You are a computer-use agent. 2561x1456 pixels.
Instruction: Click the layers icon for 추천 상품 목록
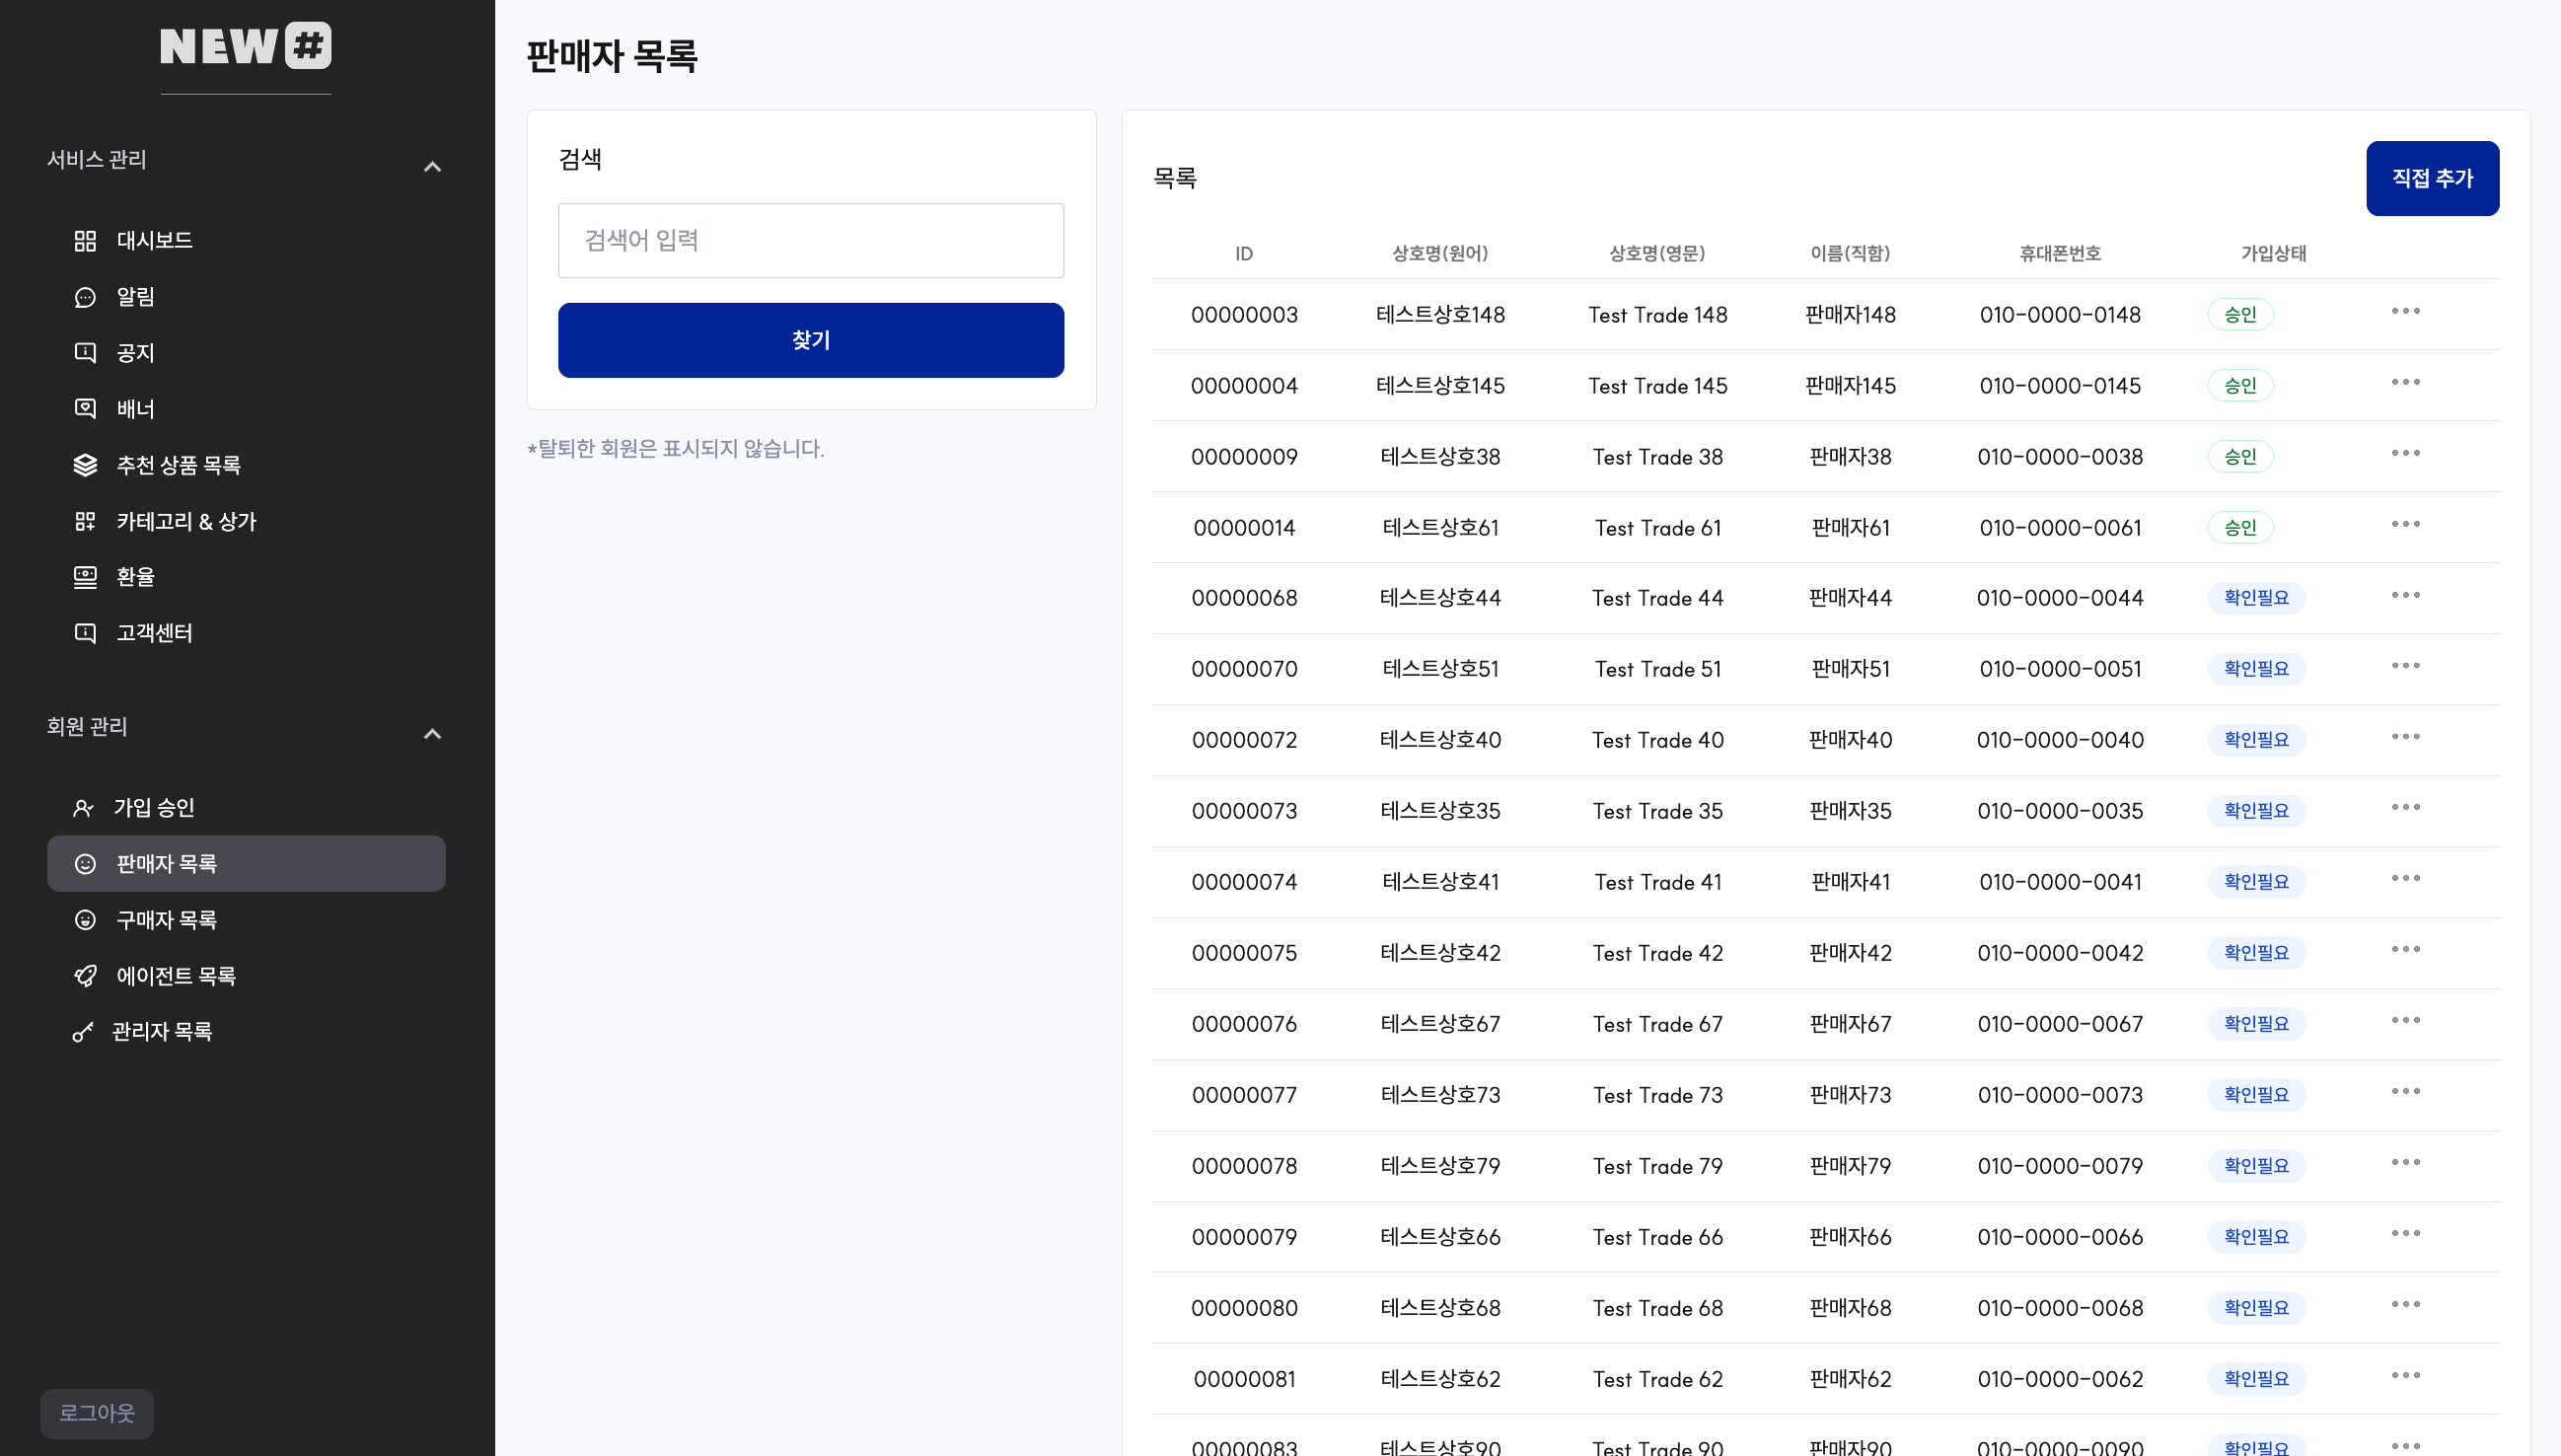85,465
